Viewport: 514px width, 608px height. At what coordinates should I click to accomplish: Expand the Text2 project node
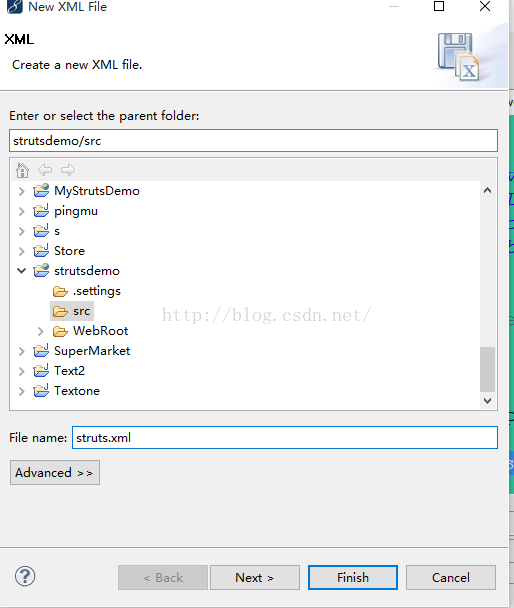coord(22,371)
